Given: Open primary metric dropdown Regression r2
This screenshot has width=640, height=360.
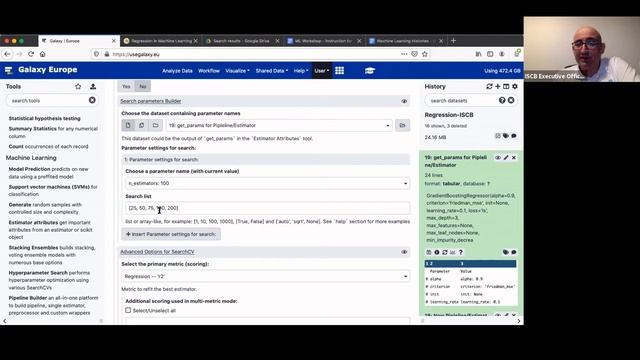Looking at the screenshot, I should pyautogui.click(x=265, y=276).
